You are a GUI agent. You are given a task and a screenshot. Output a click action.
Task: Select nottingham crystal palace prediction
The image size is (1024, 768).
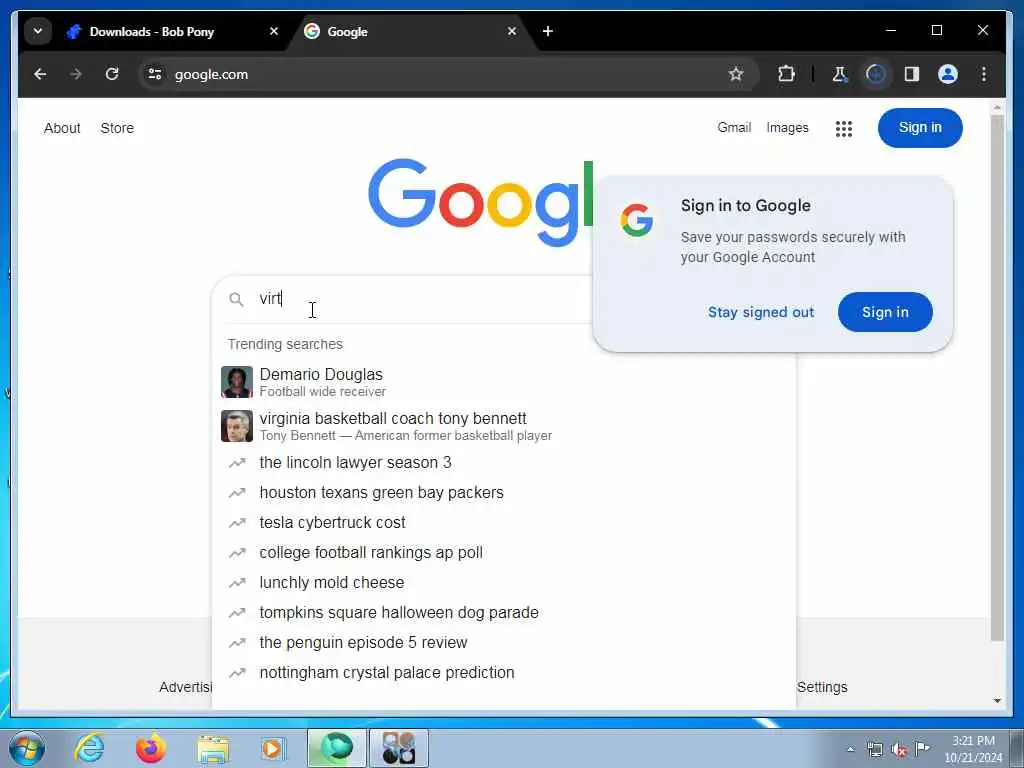tap(503, 673)
